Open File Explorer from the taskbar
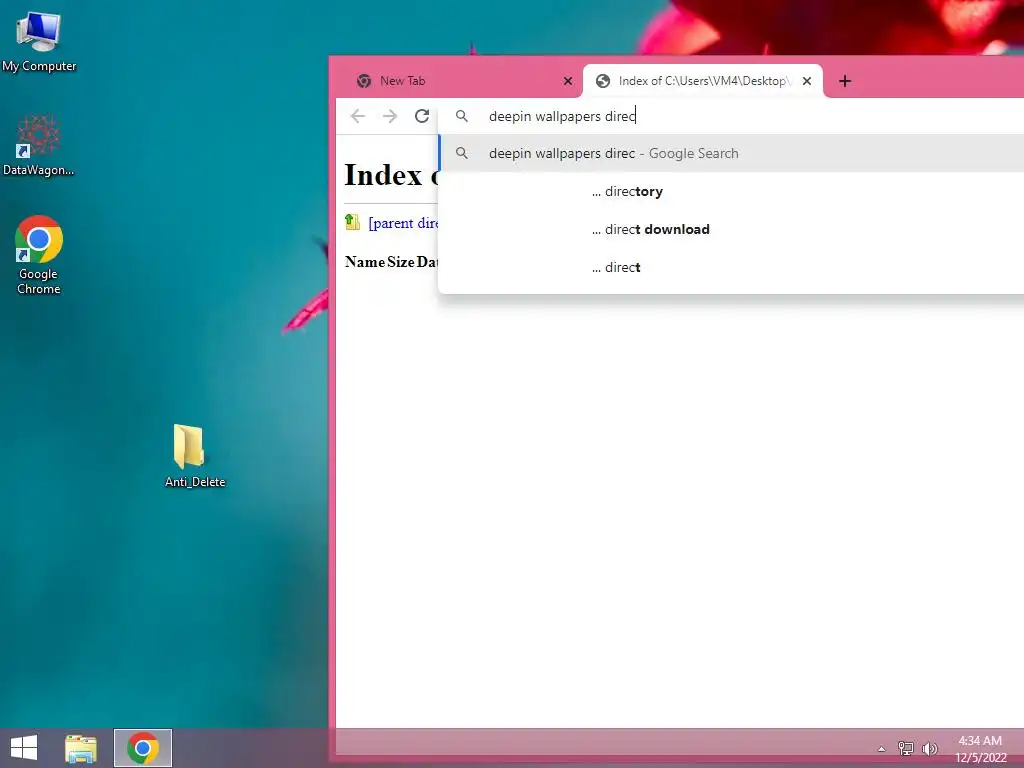The image size is (1024, 768). [81, 748]
